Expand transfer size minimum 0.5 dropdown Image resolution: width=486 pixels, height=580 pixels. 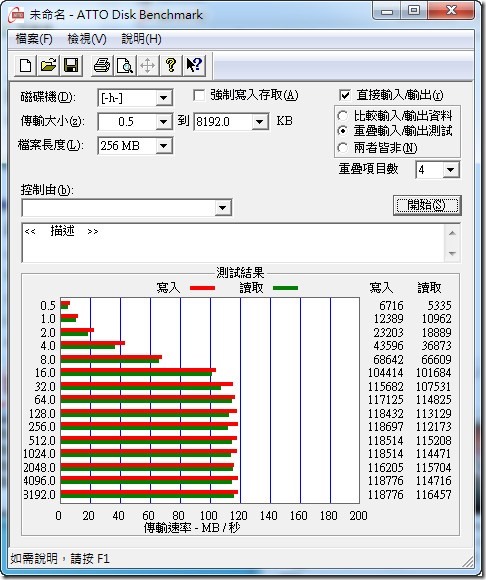tap(163, 122)
